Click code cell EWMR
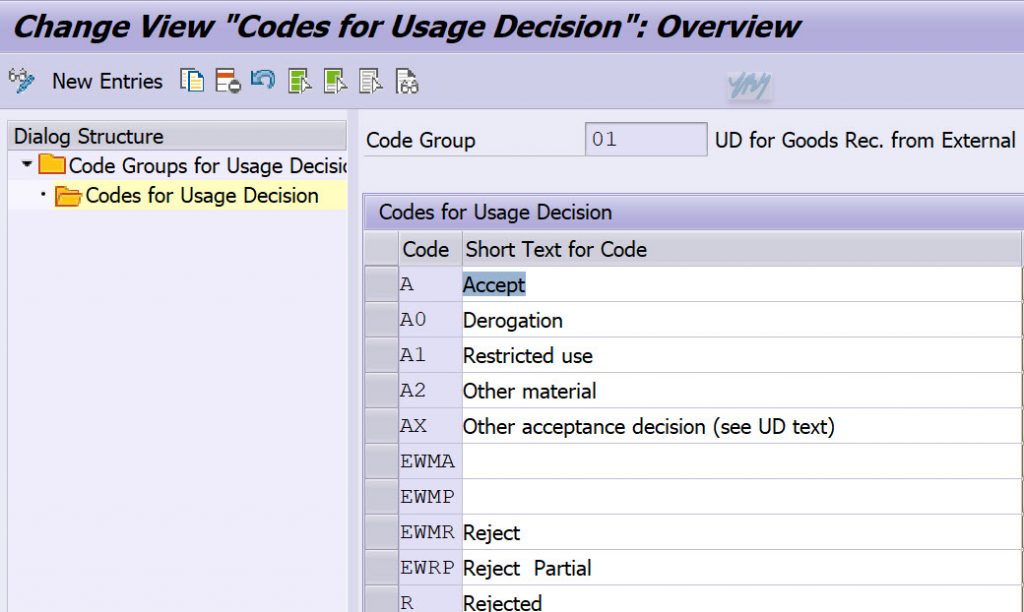The width and height of the screenshot is (1024, 612). point(430,532)
